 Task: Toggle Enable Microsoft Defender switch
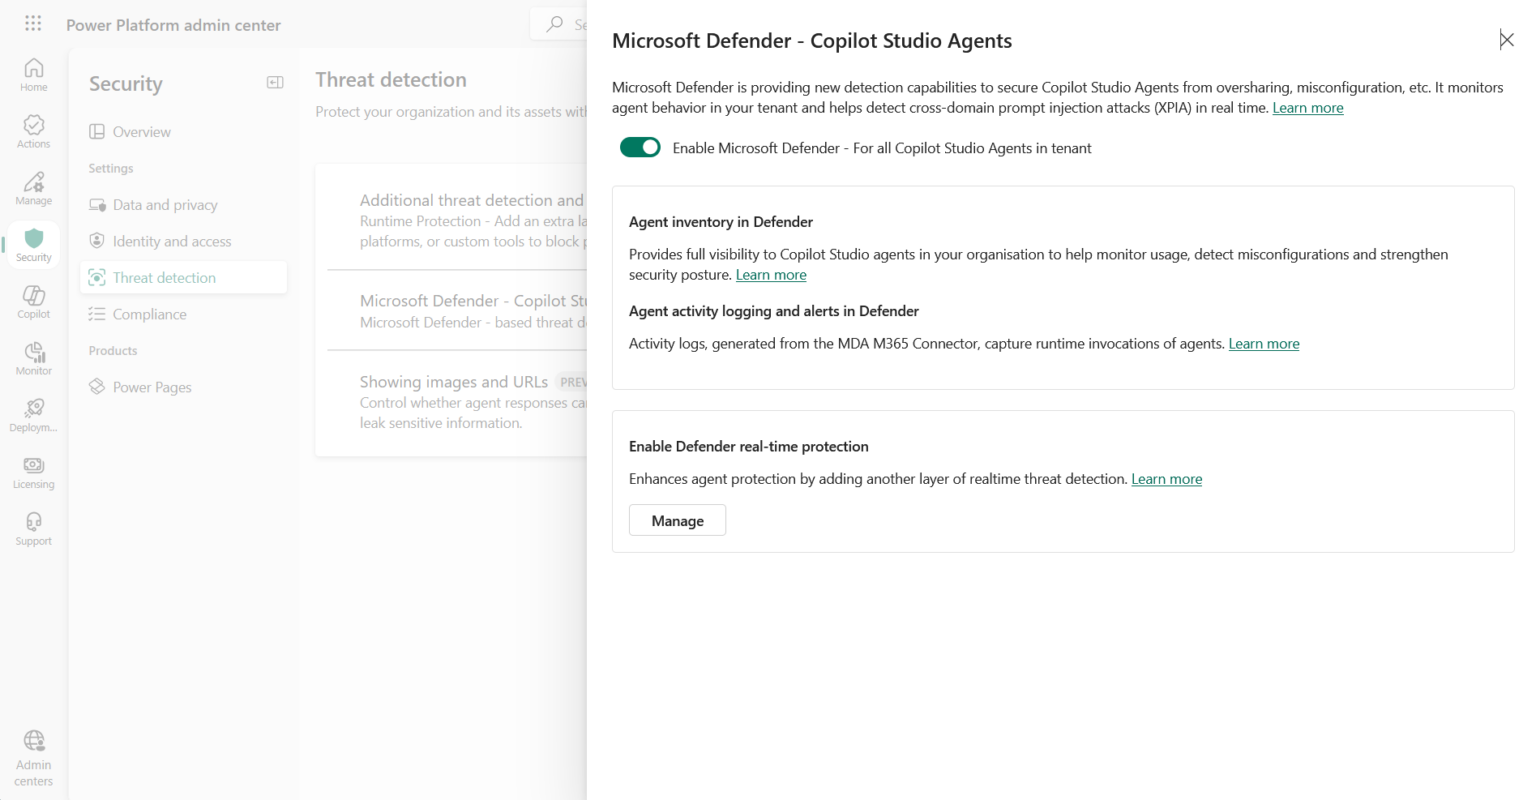tap(640, 148)
